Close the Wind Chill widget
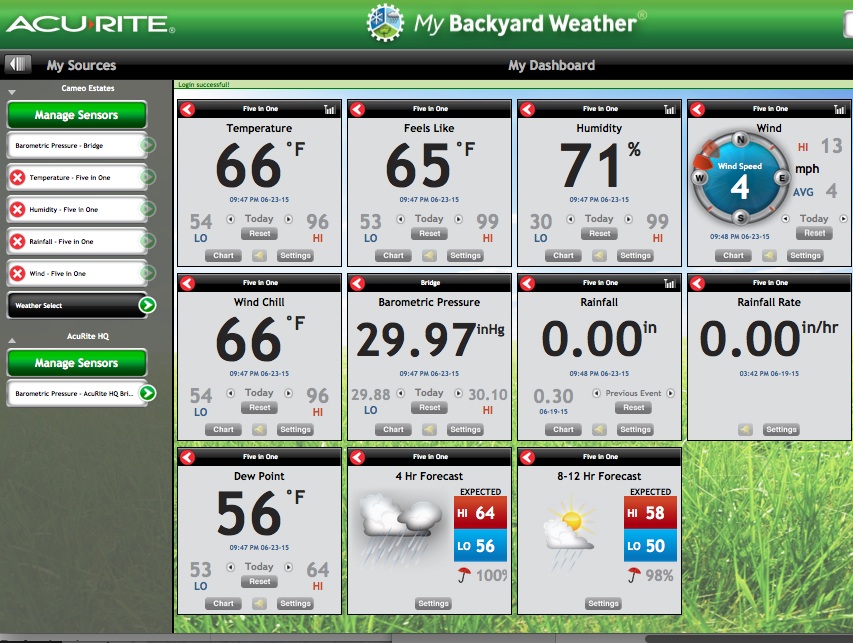The height and width of the screenshot is (643, 853). point(188,283)
